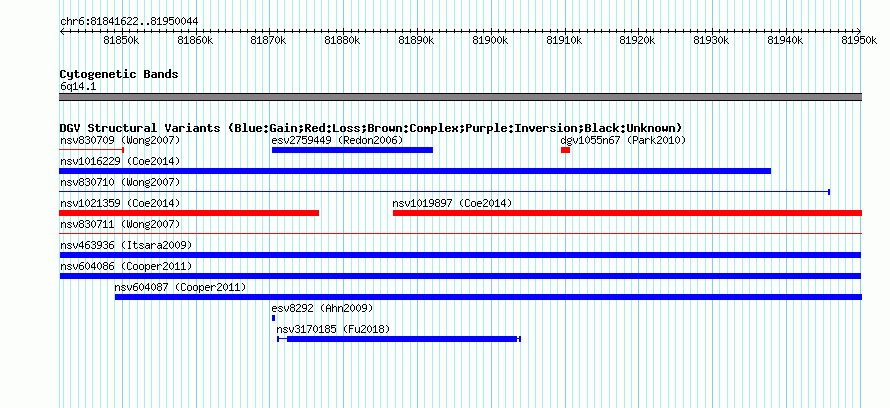The height and width of the screenshot is (408, 890).
Task: Click the thin blue nsv830710 line
Action: (x=445, y=192)
